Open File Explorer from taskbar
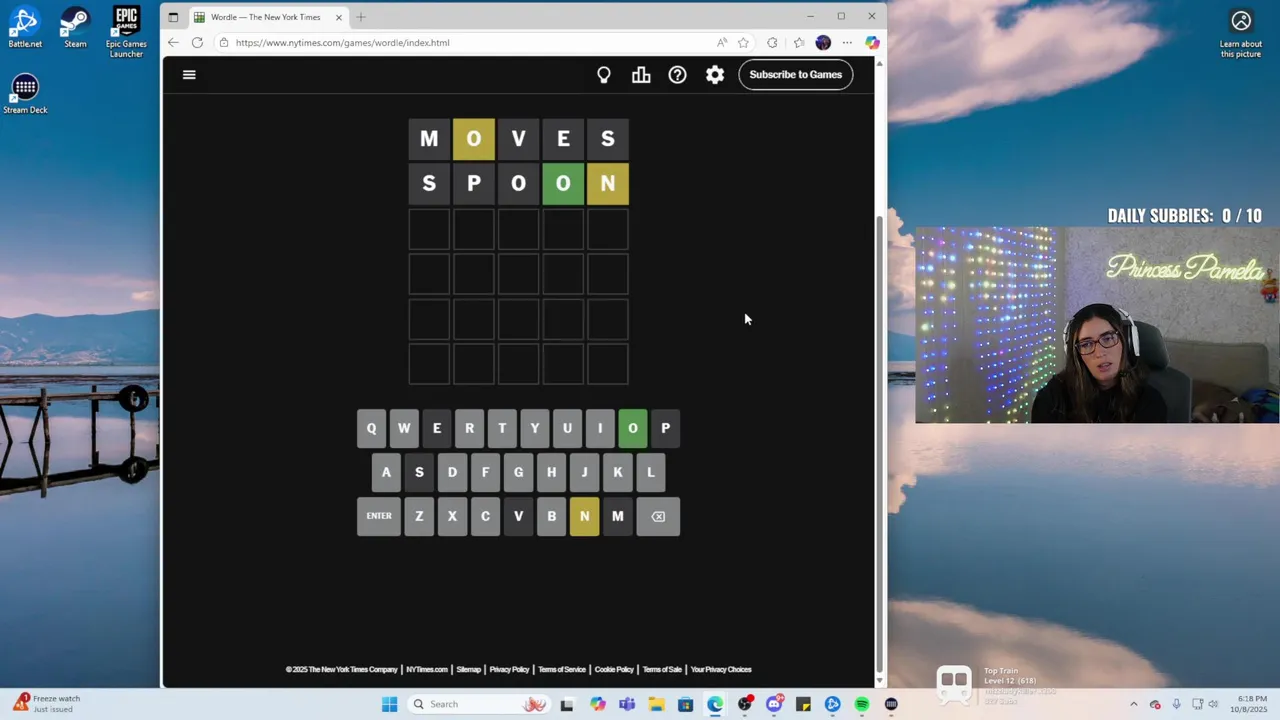The width and height of the screenshot is (1280, 720). click(656, 704)
